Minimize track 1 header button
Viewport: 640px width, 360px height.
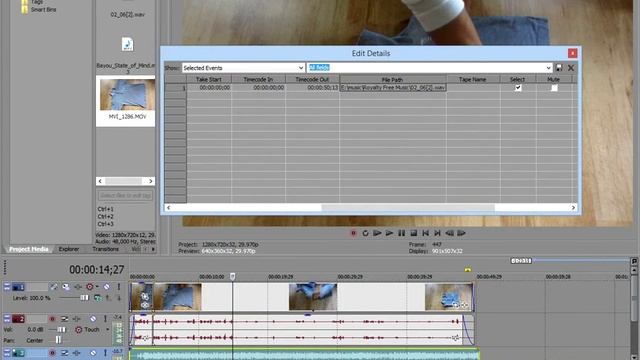pos(7,287)
